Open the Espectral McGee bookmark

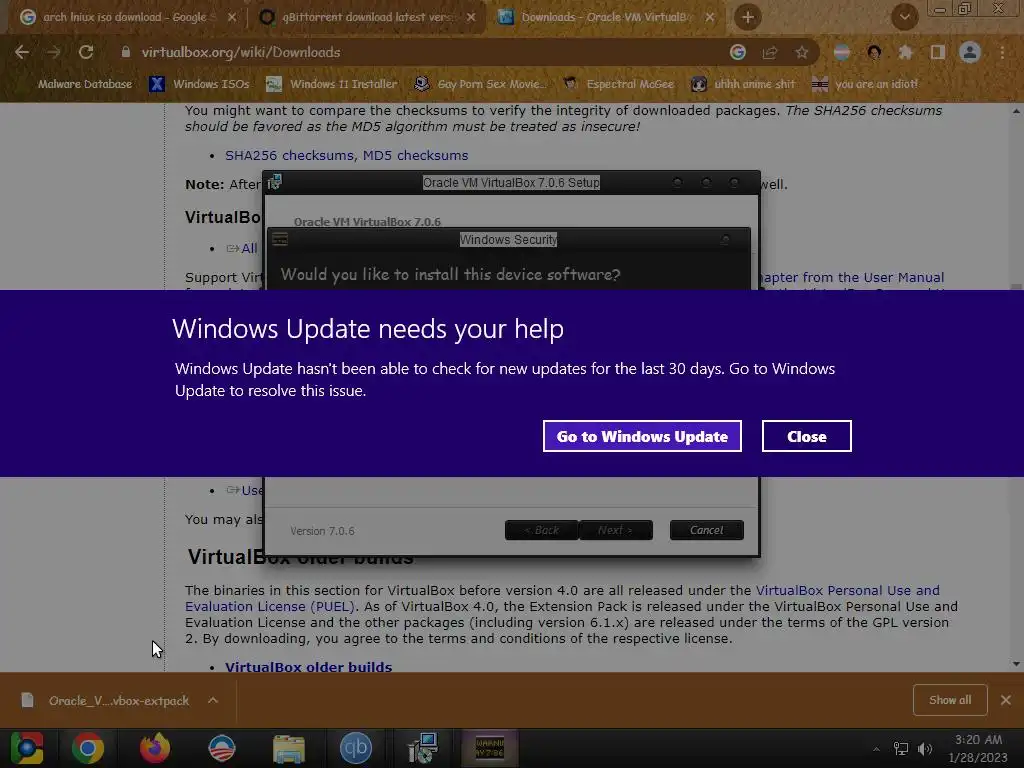click(x=618, y=84)
